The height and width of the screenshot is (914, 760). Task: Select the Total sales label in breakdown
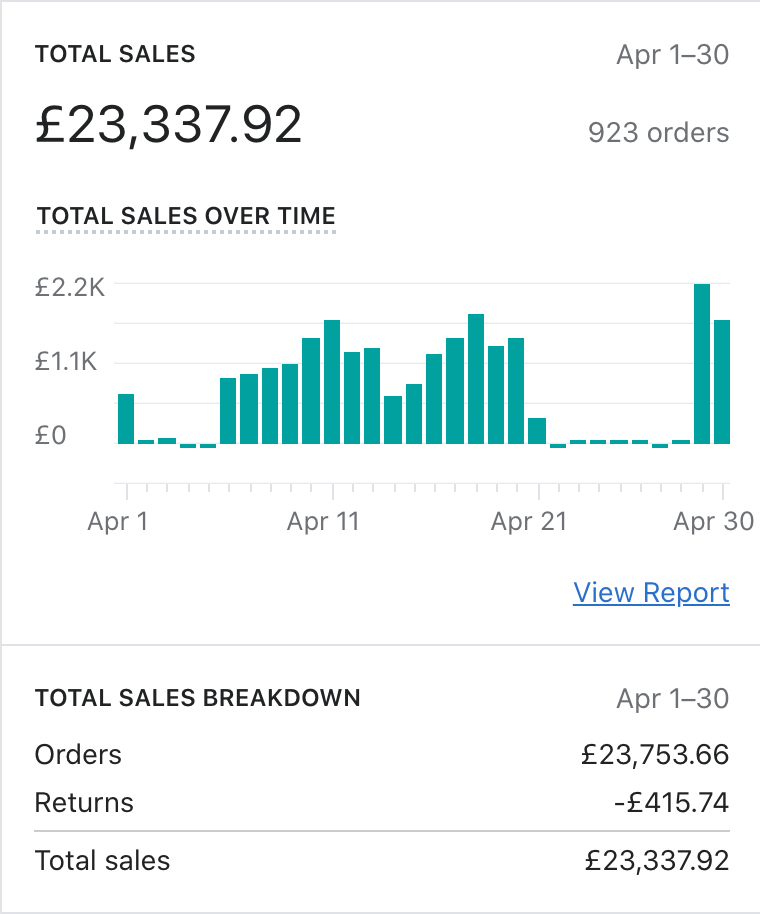click(x=102, y=860)
